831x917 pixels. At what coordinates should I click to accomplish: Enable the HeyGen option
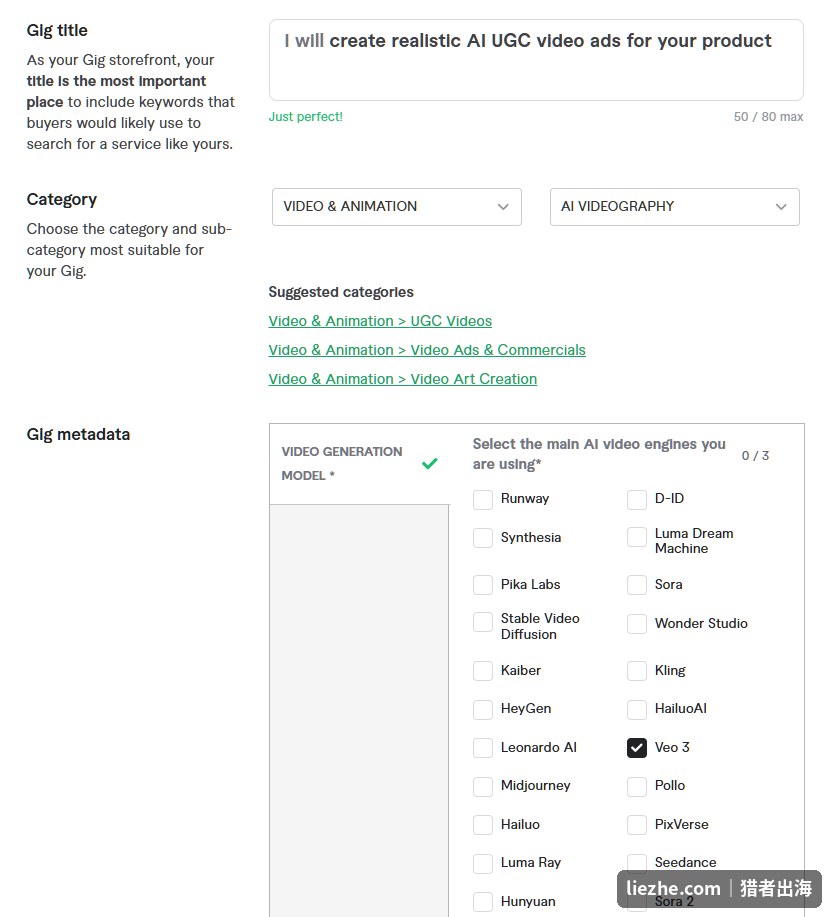point(483,709)
